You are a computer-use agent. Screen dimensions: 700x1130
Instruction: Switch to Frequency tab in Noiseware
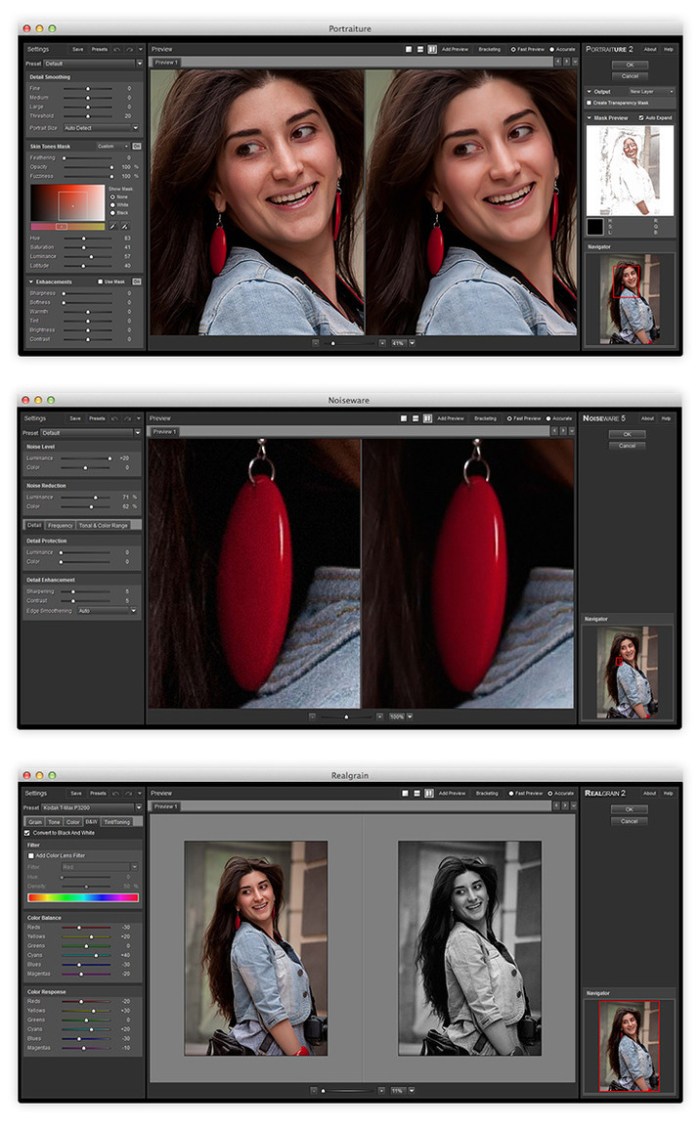(x=60, y=525)
